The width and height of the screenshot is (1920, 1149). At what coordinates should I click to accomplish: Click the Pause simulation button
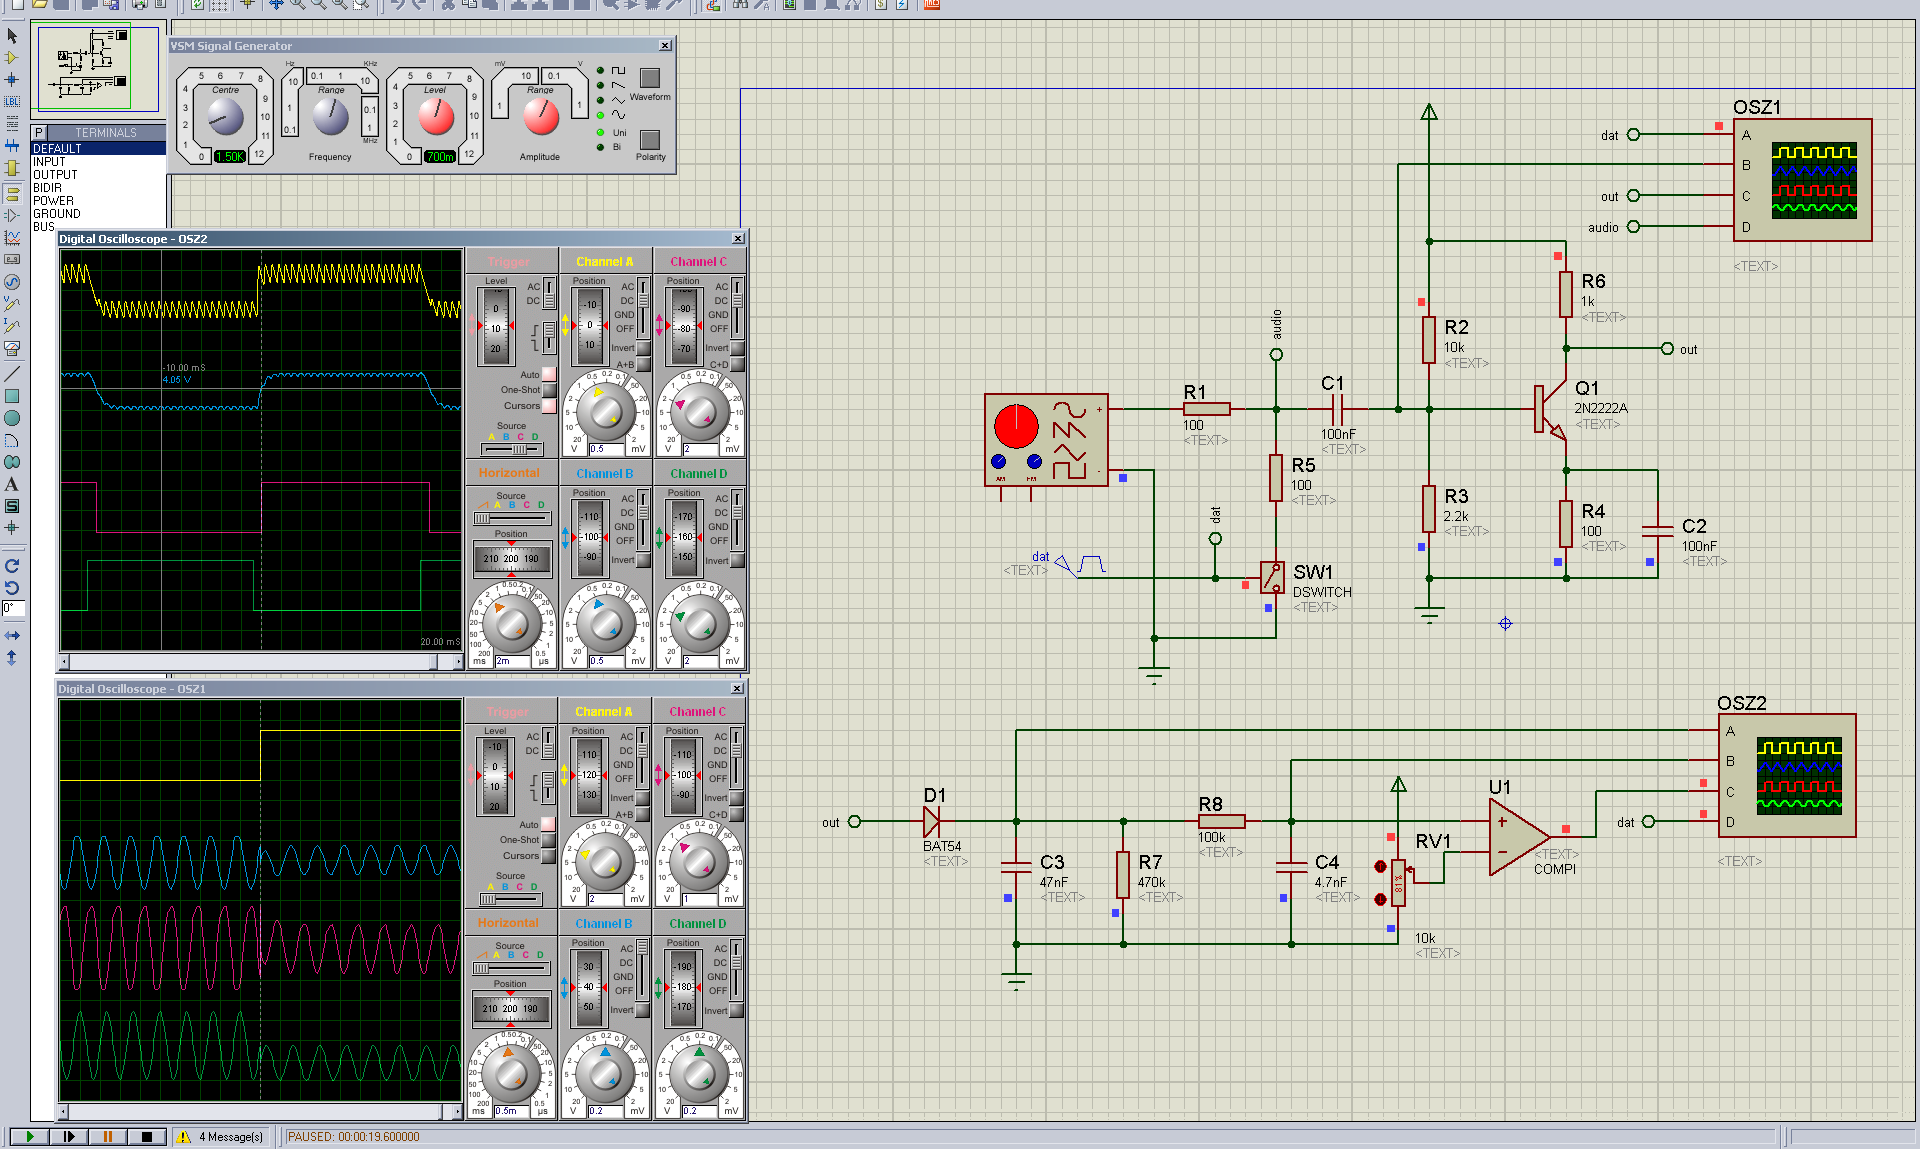107,1137
